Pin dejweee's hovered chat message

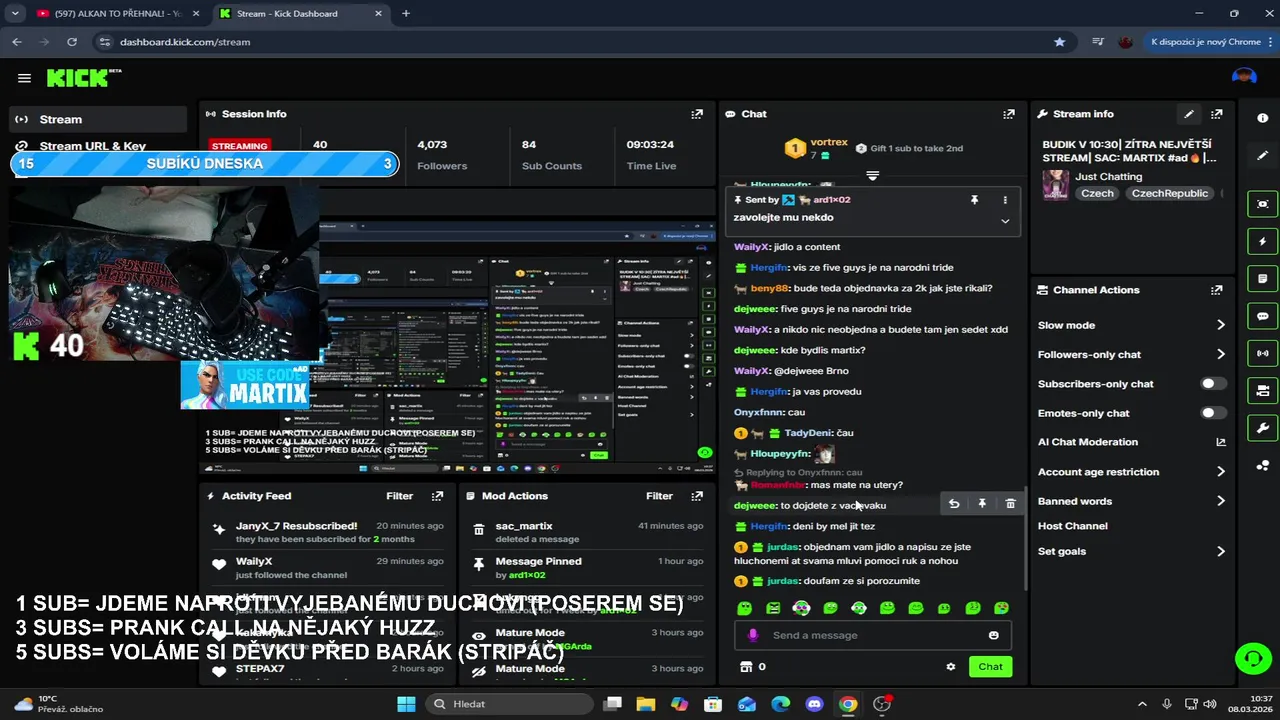click(982, 504)
